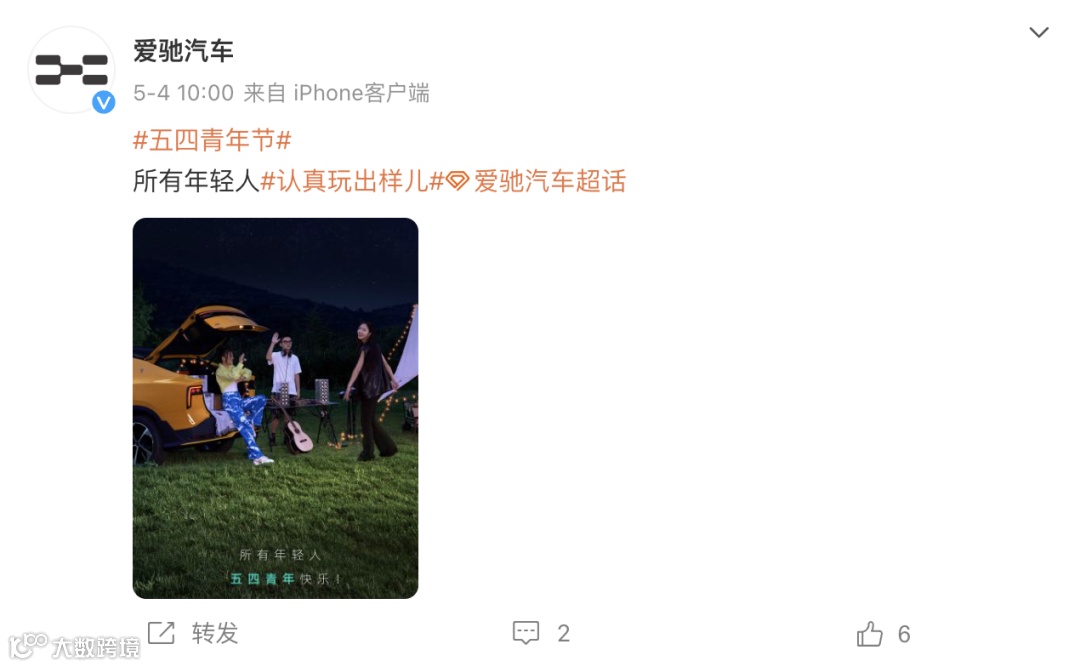This screenshot has height=667, width=1080.
Task: Click the comment count 2
Action: (563, 633)
